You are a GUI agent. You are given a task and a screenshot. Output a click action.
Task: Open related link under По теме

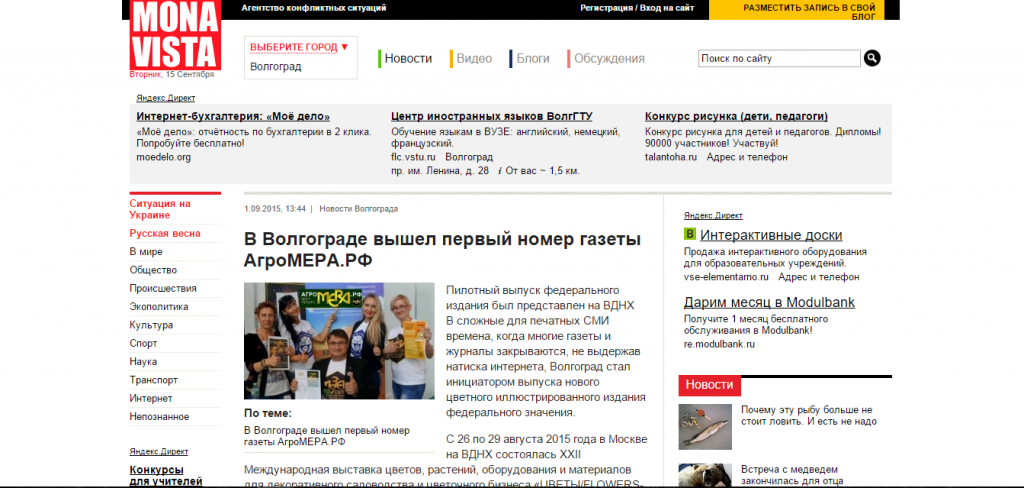click(327, 436)
